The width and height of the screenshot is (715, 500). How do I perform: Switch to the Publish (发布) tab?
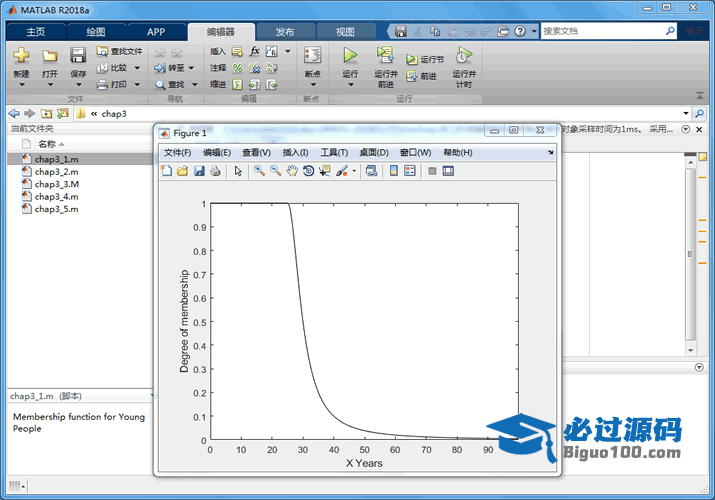pos(285,32)
